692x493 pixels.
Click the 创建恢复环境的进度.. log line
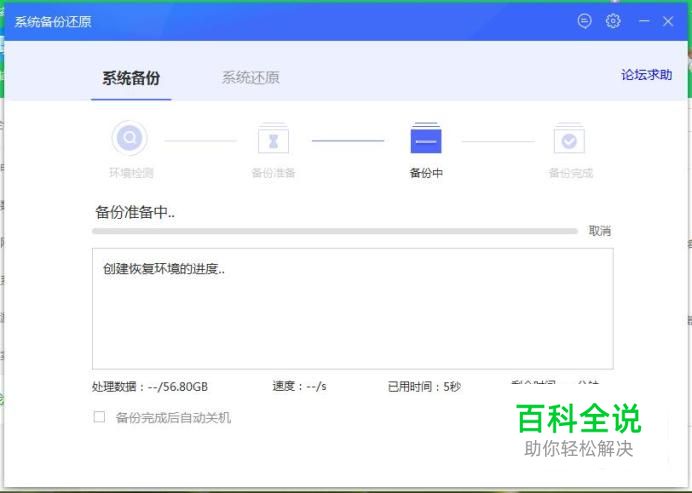tap(164, 269)
